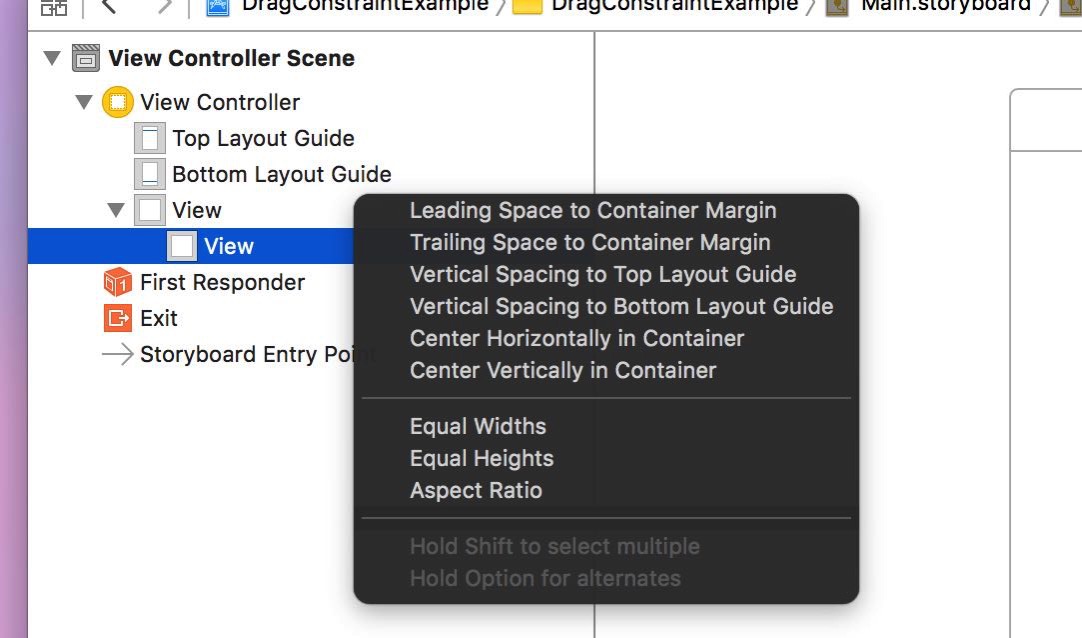Choose Leading Space to Container Margin

coord(593,210)
